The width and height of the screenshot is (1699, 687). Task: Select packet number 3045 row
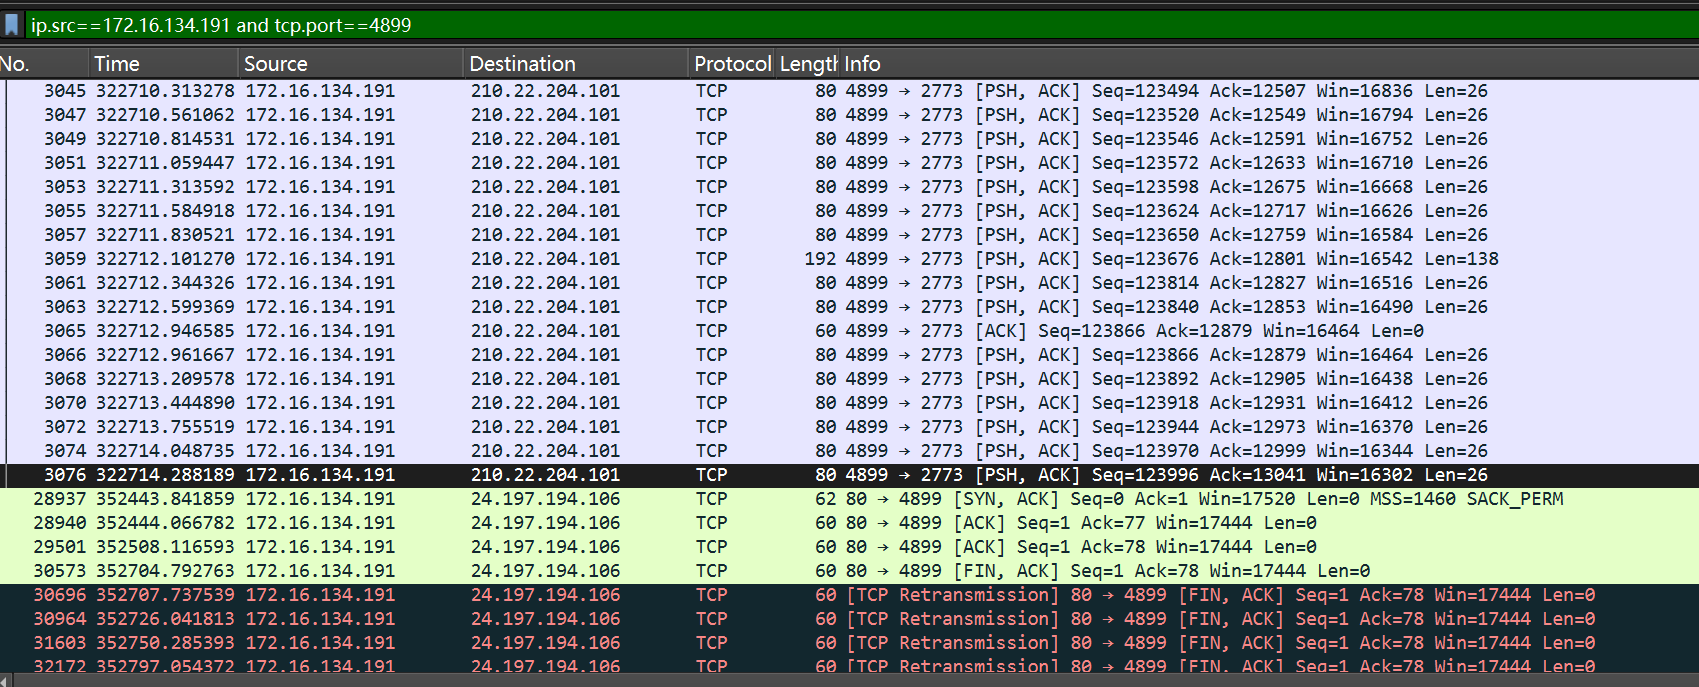click(849, 91)
